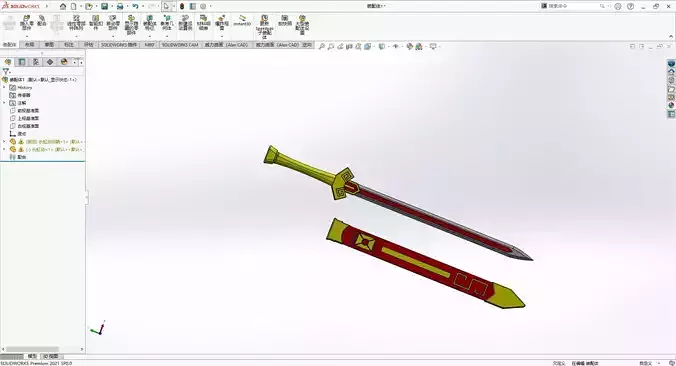Toggle Hide/Show Items eye icon
The image size is (676, 366).
point(396,47)
